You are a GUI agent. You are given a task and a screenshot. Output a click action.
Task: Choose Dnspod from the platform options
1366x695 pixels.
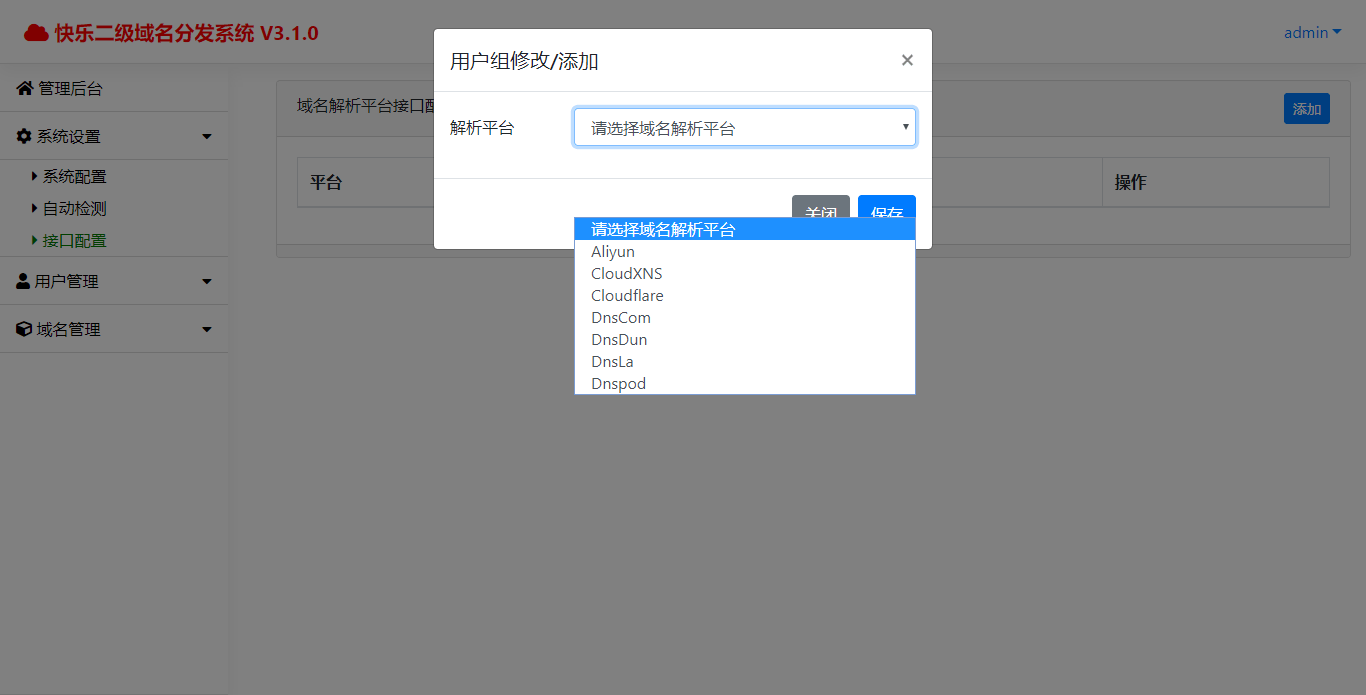618,383
